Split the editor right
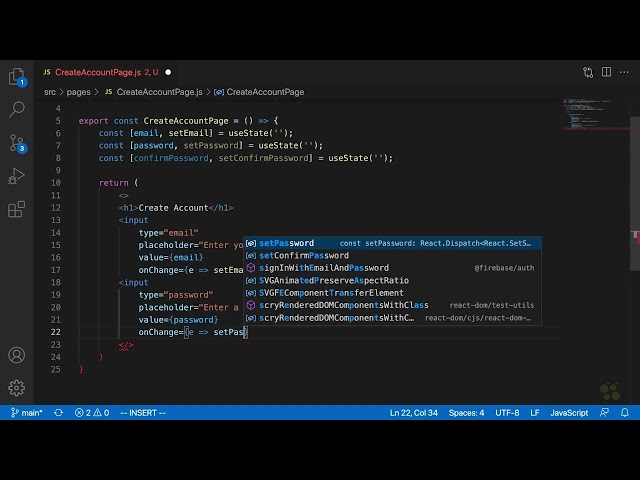Viewport: 640px width, 480px height. click(607, 72)
